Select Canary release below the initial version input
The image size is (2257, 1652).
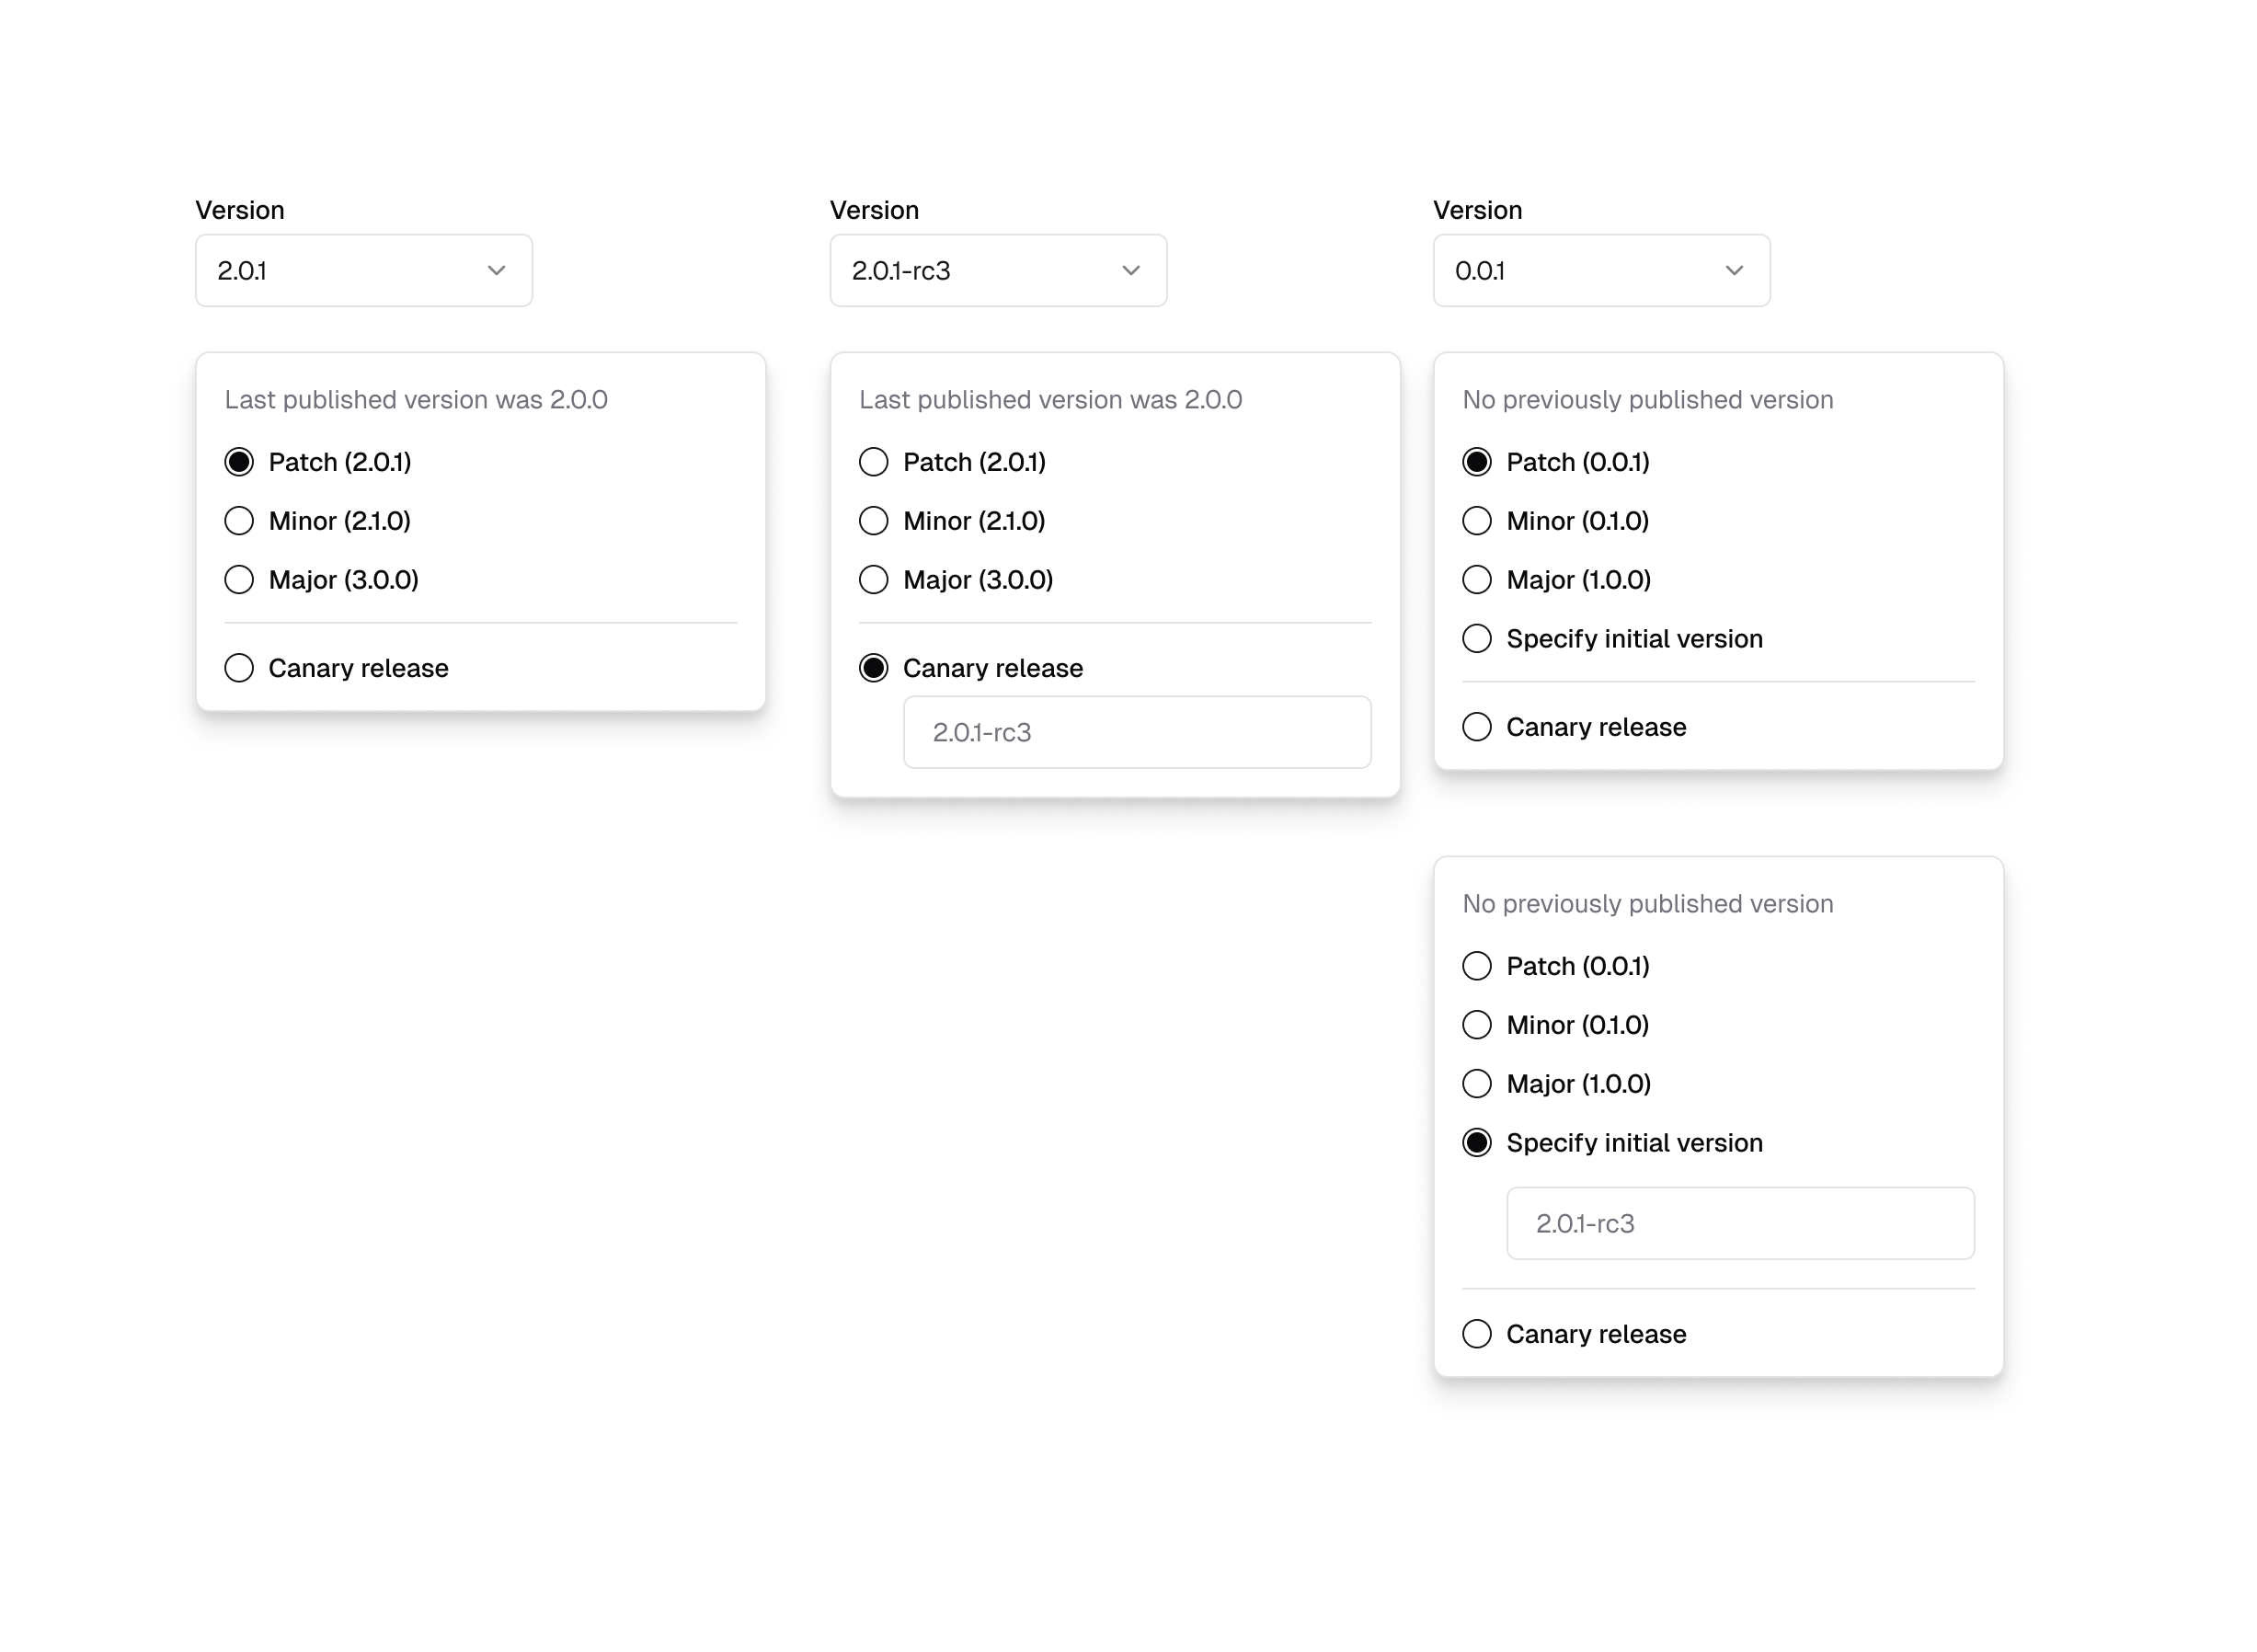(1476, 1334)
